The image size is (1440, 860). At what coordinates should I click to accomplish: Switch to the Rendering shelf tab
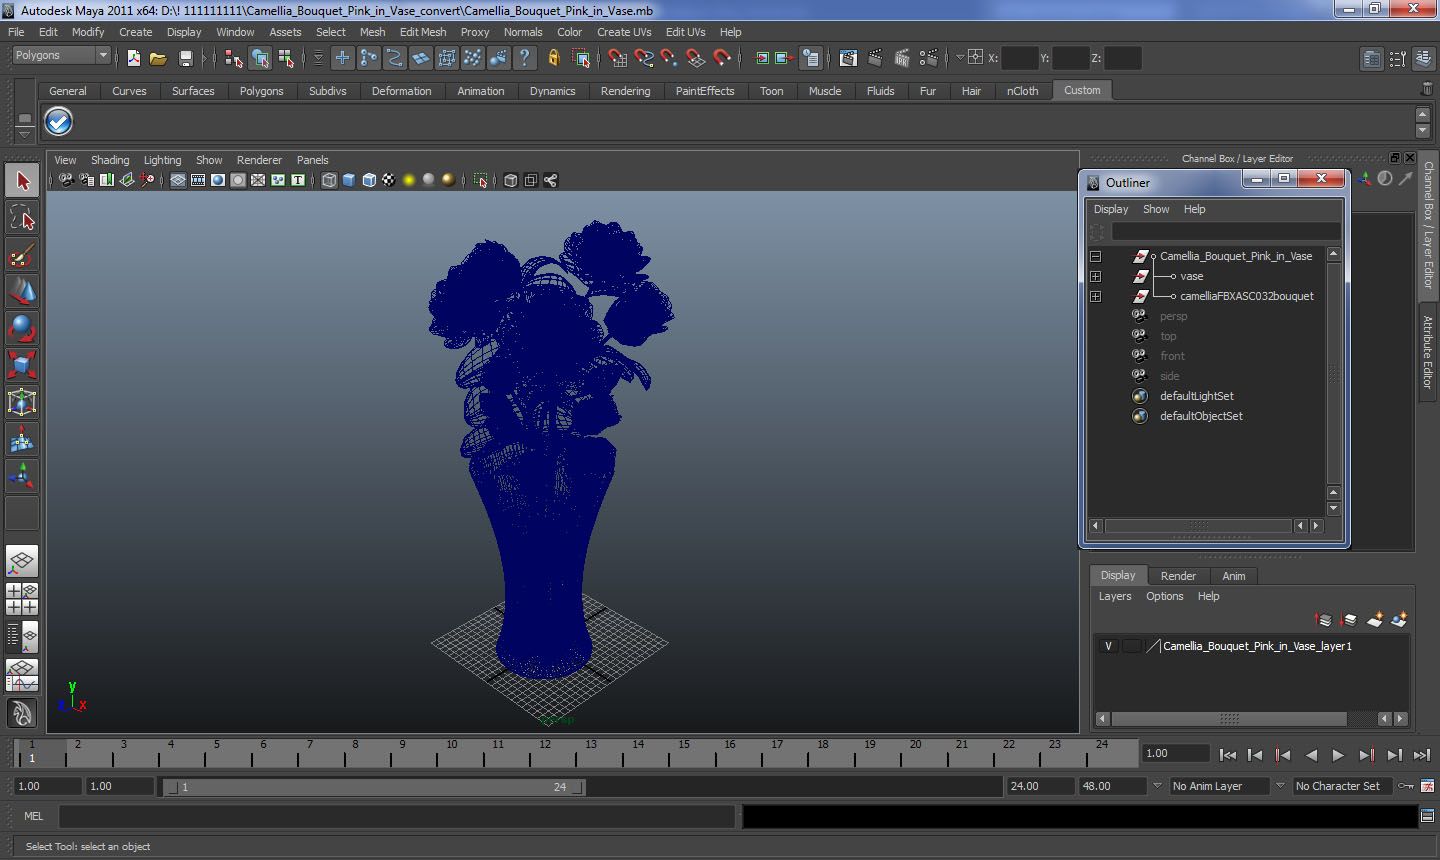pyautogui.click(x=625, y=91)
